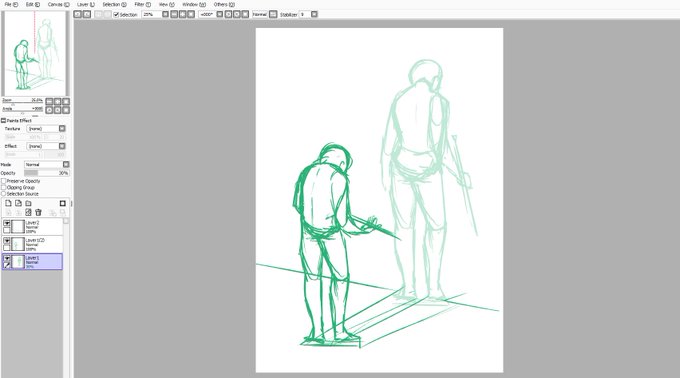Click the button right of the Normal field
The image size is (680, 378).
(x=273, y=14)
